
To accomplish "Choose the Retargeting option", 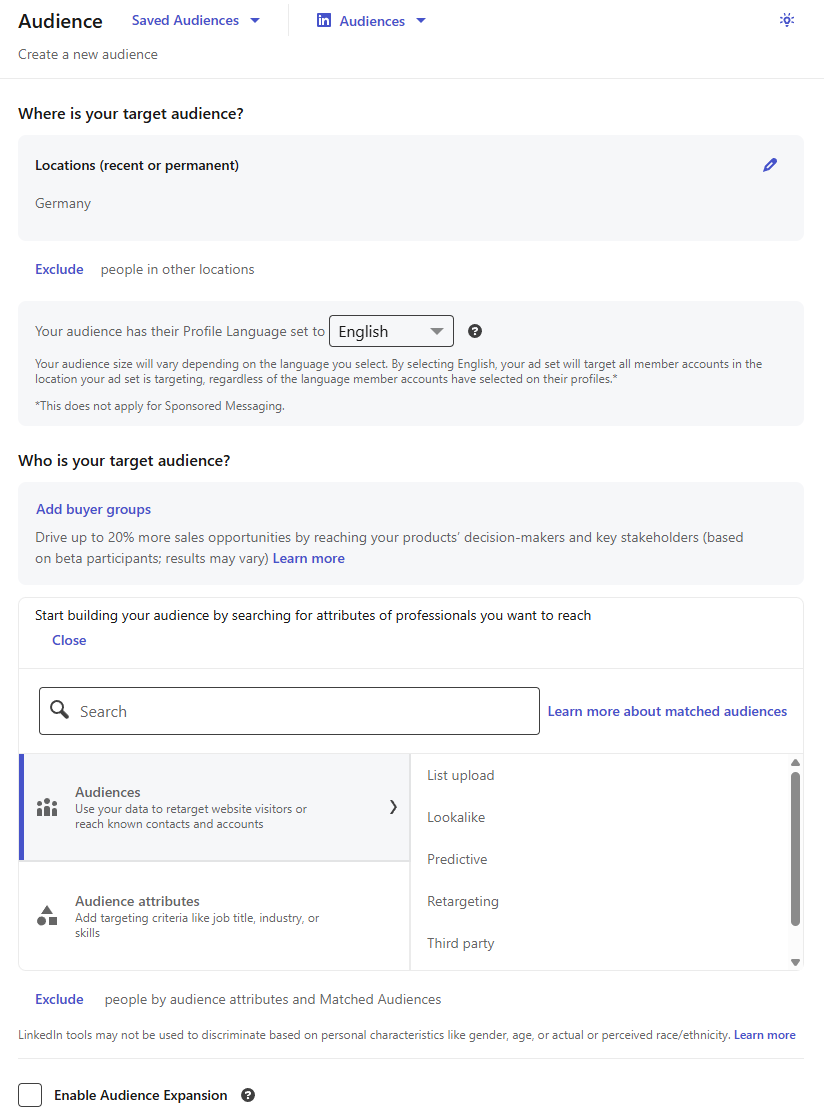I will coord(462,901).
